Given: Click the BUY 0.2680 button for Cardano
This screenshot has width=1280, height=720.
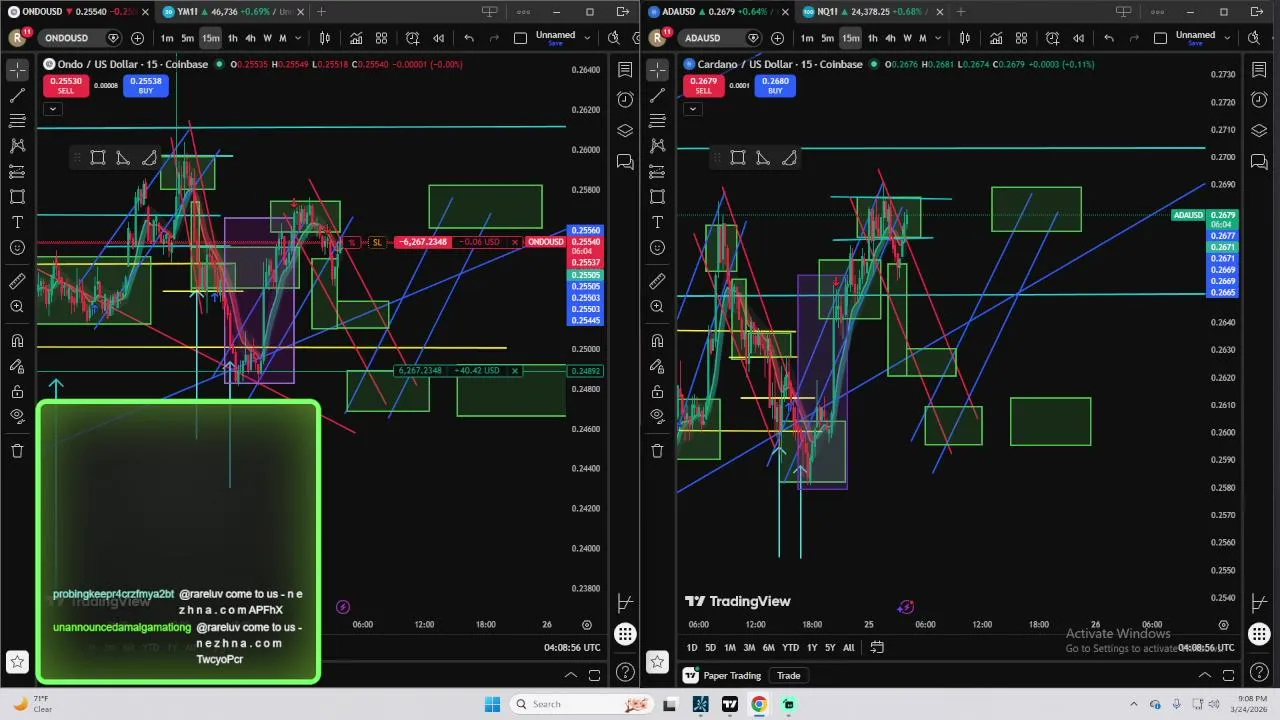Looking at the screenshot, I should (x=775, y=86).
